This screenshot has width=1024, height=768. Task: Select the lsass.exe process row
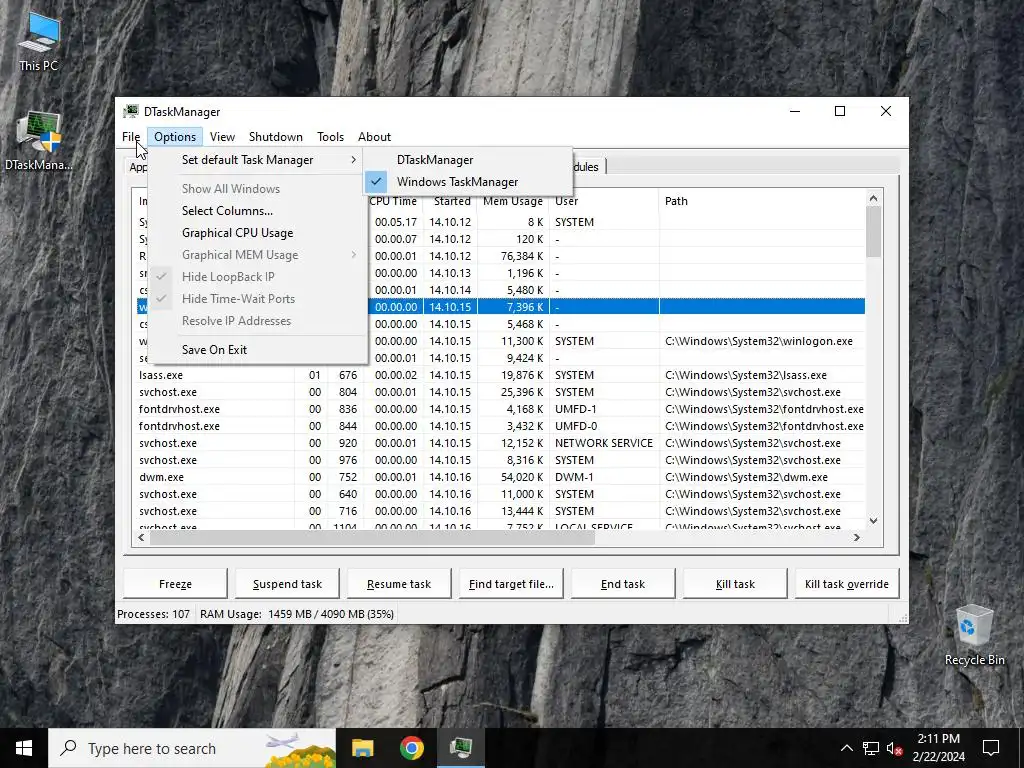pos(501,375)
